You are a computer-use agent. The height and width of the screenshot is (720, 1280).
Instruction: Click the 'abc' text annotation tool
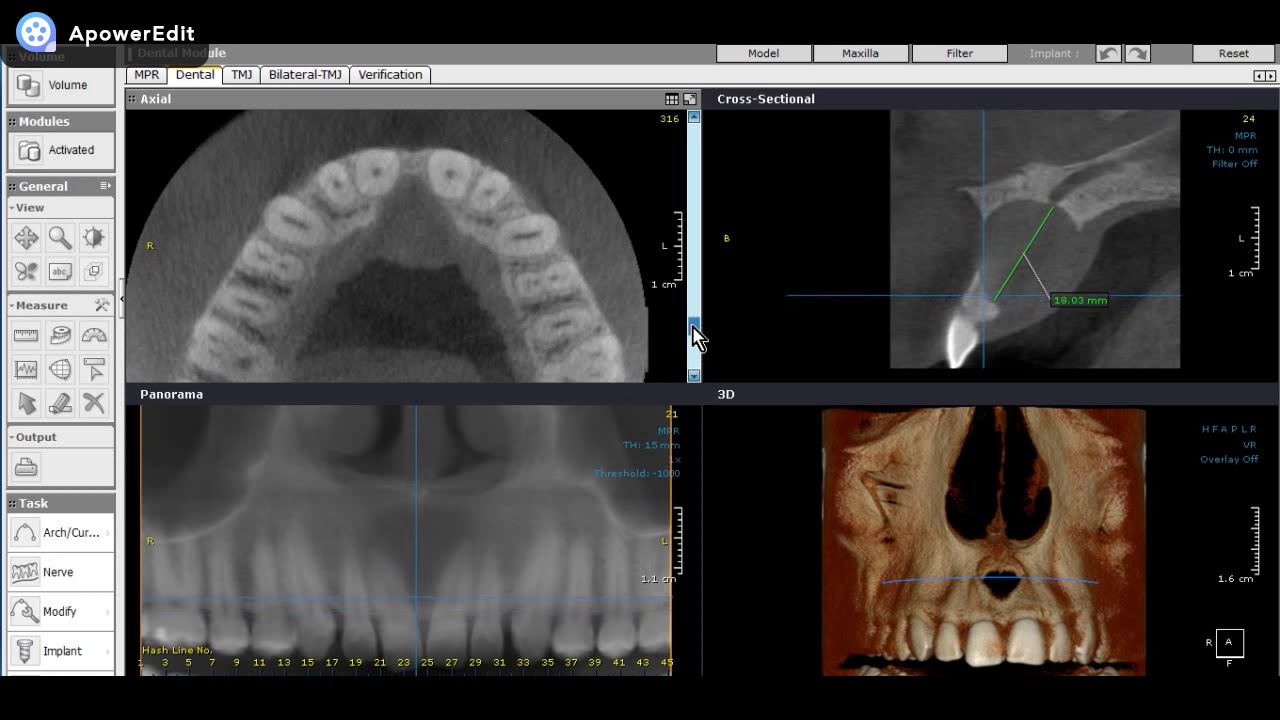(60, 271)
